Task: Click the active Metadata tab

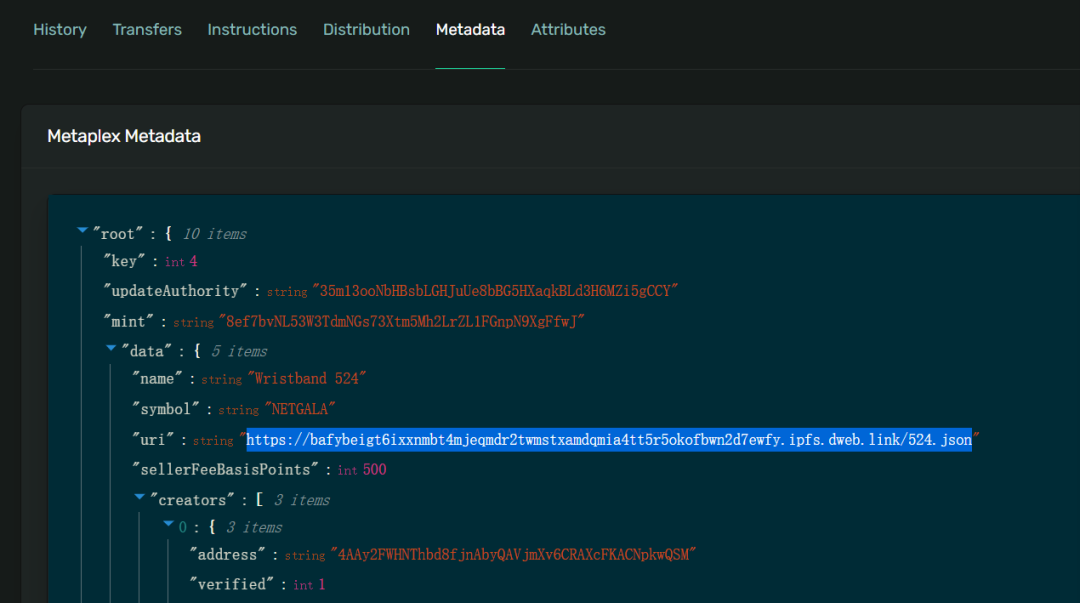Action: pos(470,30)
